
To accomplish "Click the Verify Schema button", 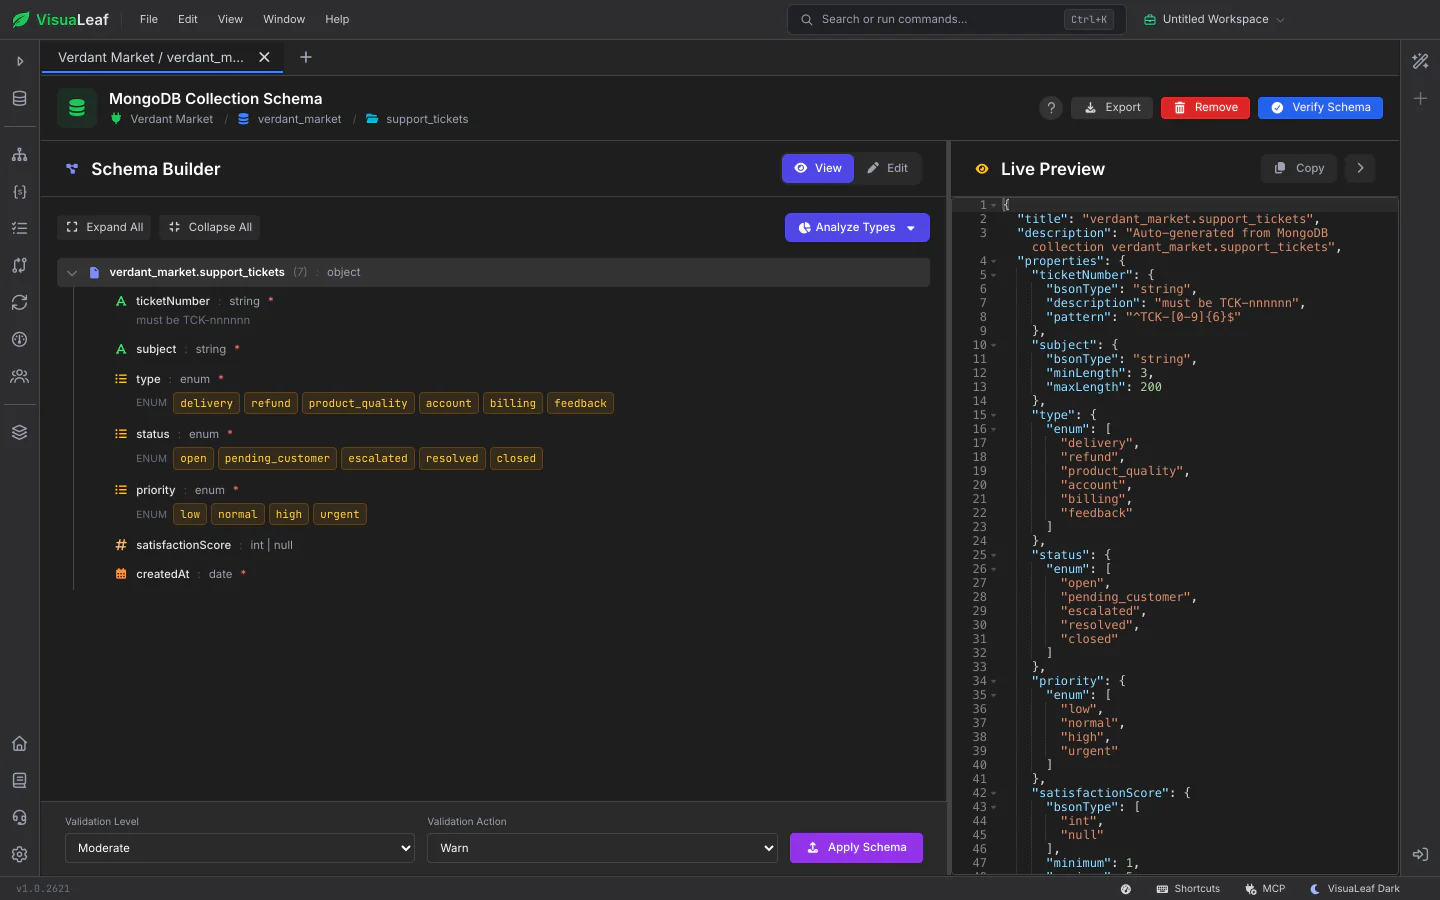I will (x=1320, y=108).
